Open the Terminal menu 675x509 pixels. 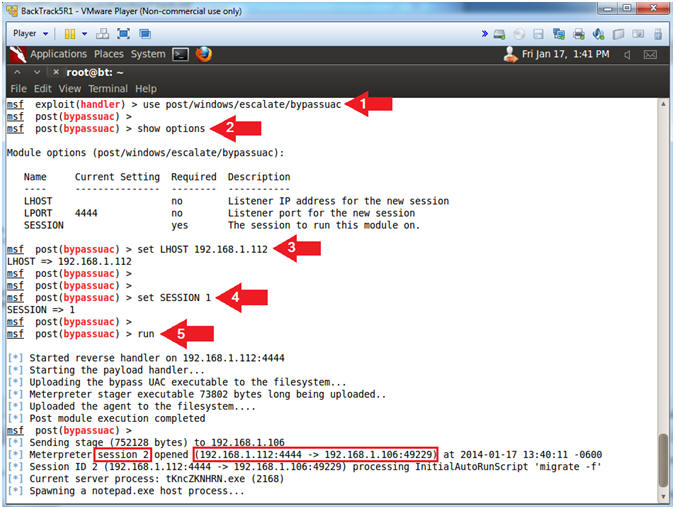[108, 89]
